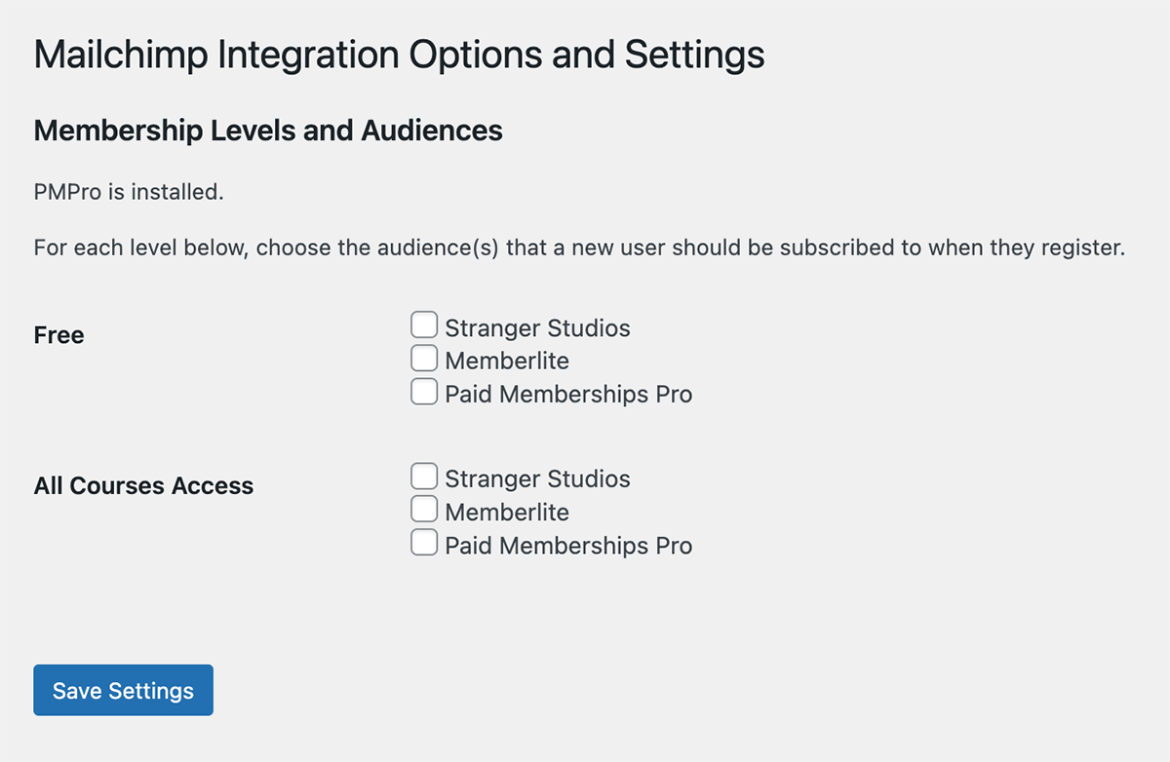Screen dimensions: 1170x762
Task: Click Paid Memberships Pro label in All Courses Access
Action: [570, 545]
